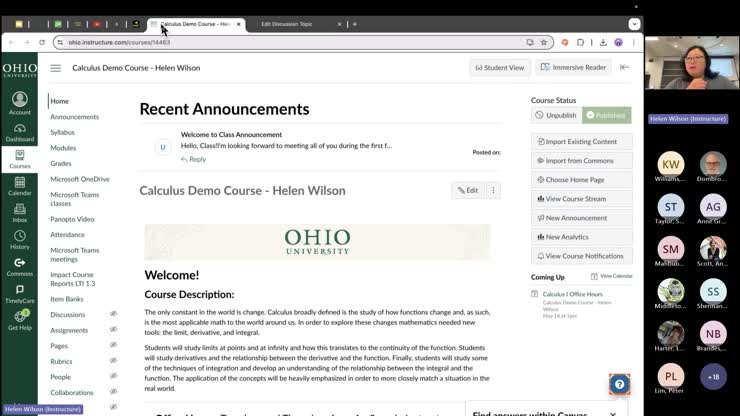Click Import Existing Content
Image resolution: width=740 pixels, height=416 pixels.
pyautogui.click(x=581, y=142)
